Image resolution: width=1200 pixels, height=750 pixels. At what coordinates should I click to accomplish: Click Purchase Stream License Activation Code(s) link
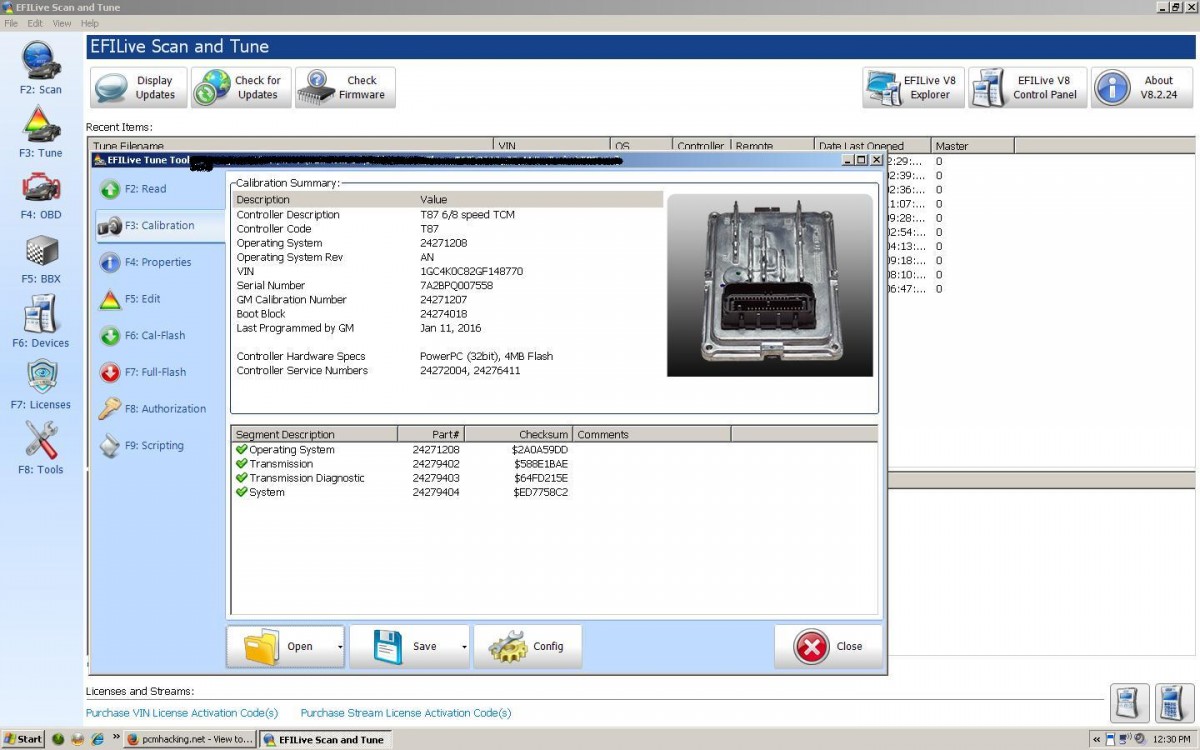pos(406,713)
